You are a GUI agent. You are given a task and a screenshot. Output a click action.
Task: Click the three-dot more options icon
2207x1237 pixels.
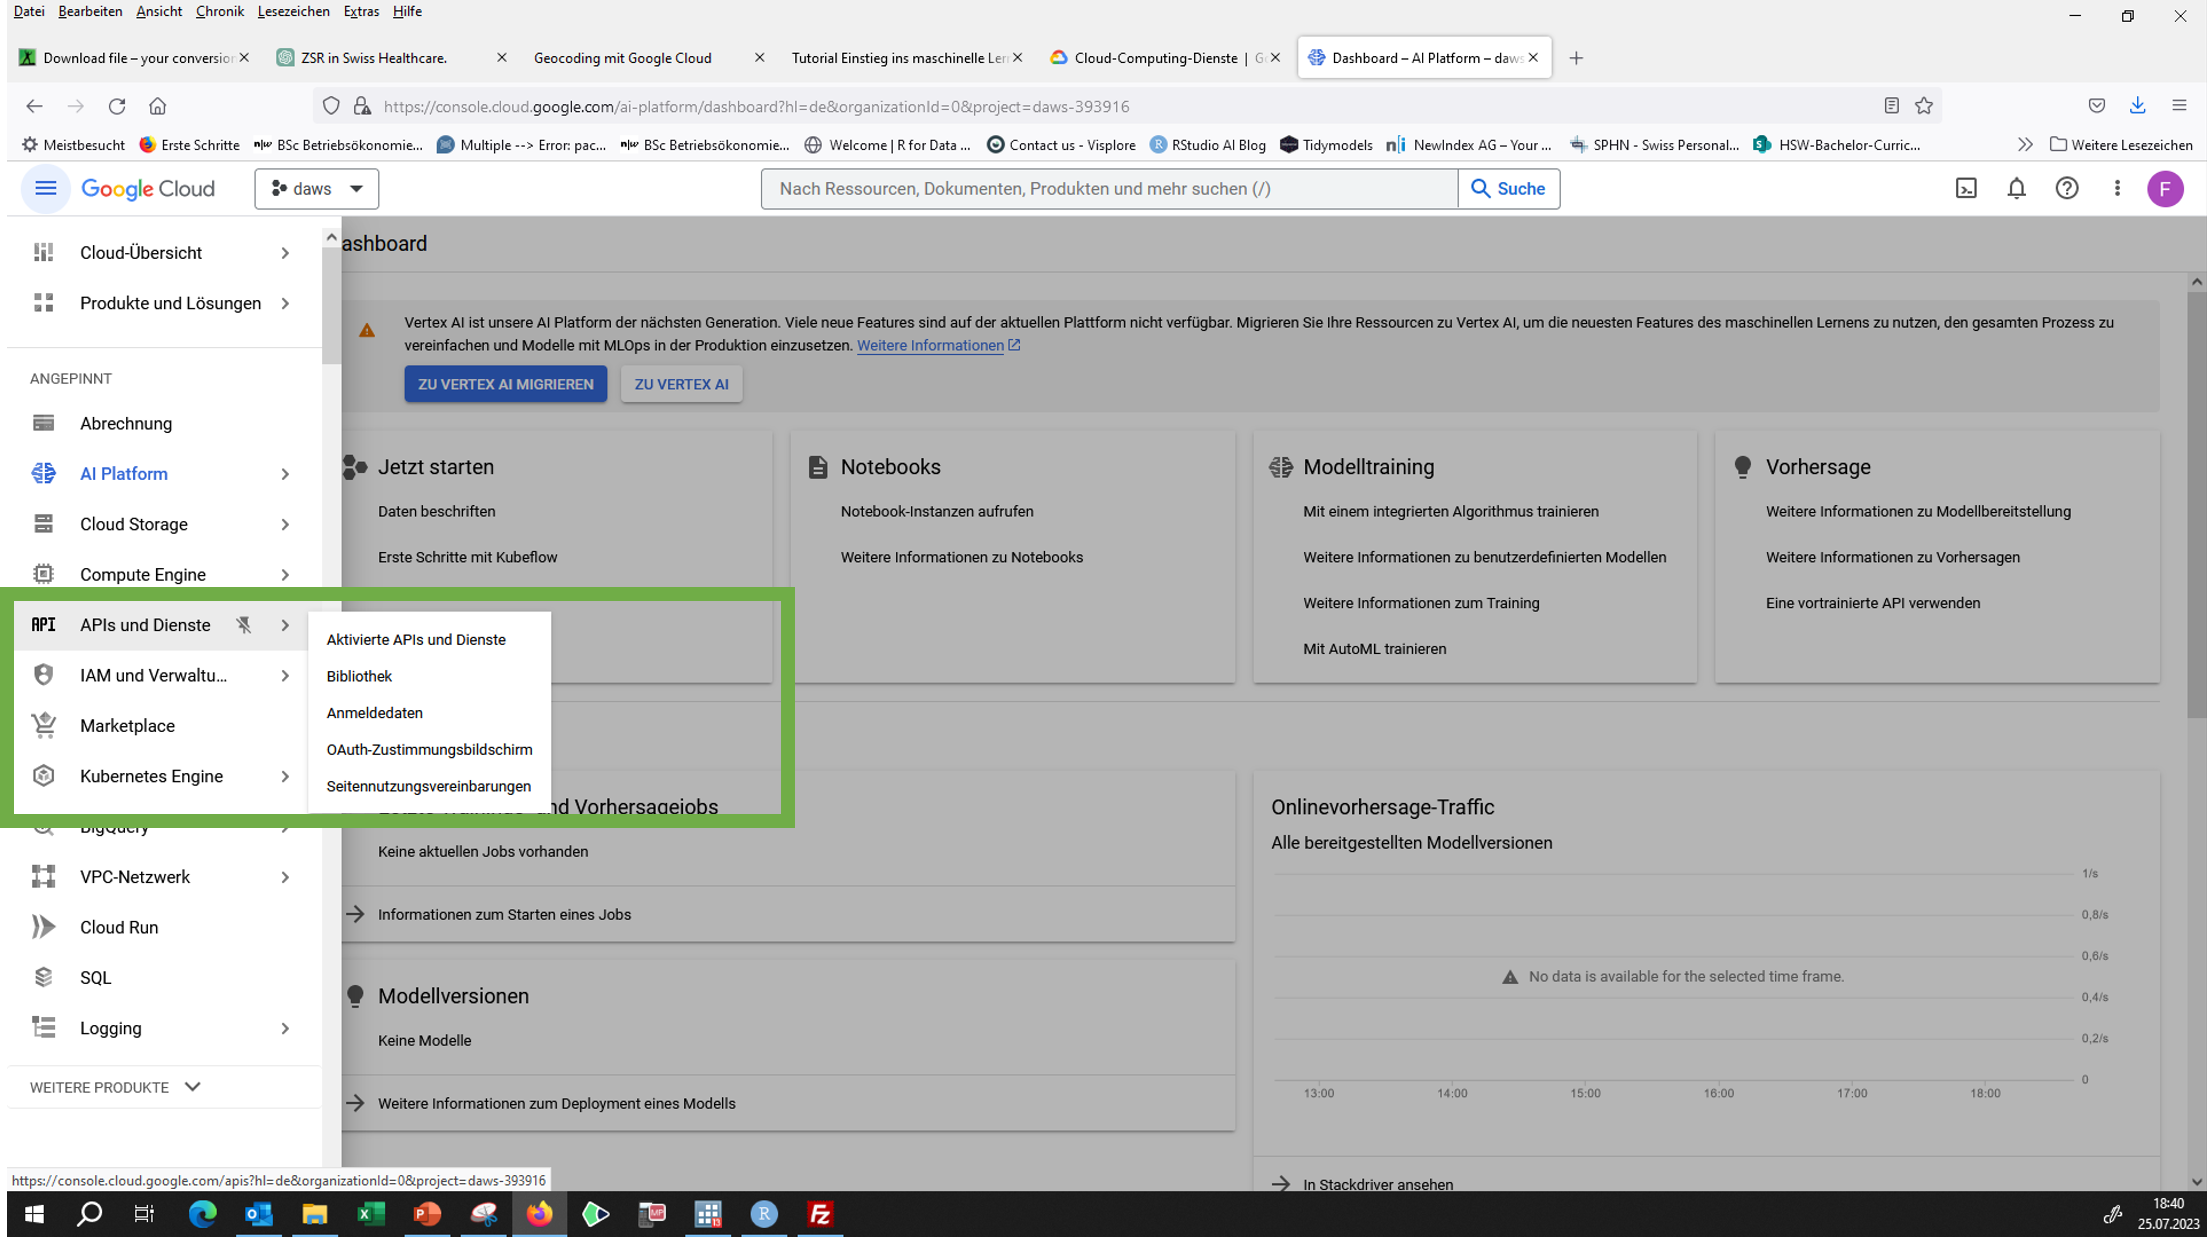click(2117, 188)
